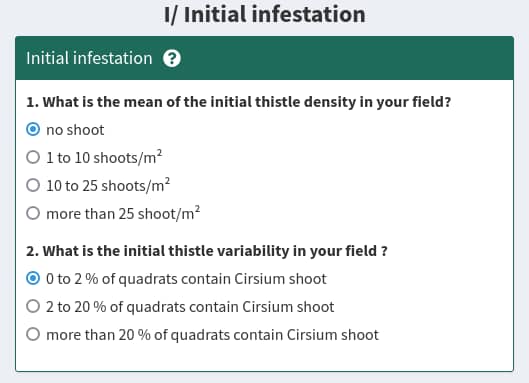Pick the 10 to 25 shoots/m² radio circle
This screenshot has height=383, width=529.
pos(33,185)
